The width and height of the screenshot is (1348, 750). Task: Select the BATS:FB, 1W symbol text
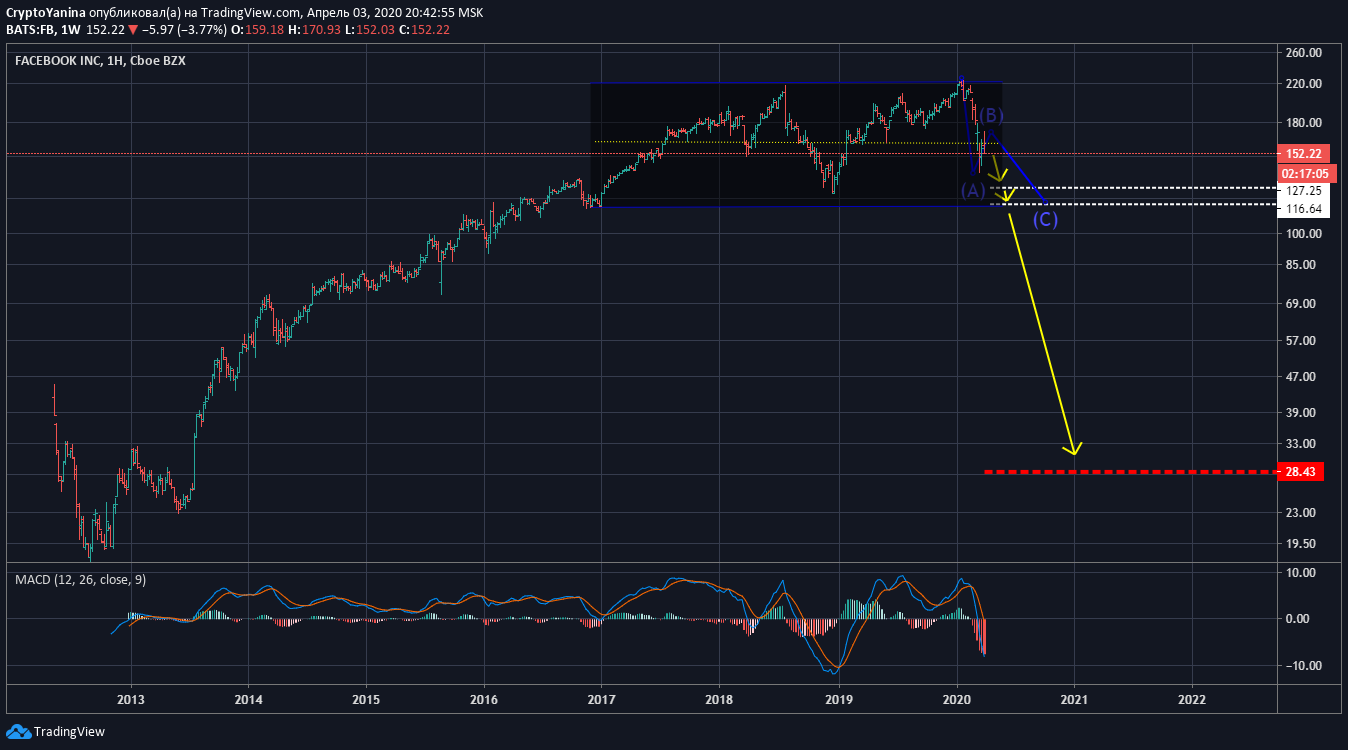coord(43,30)
